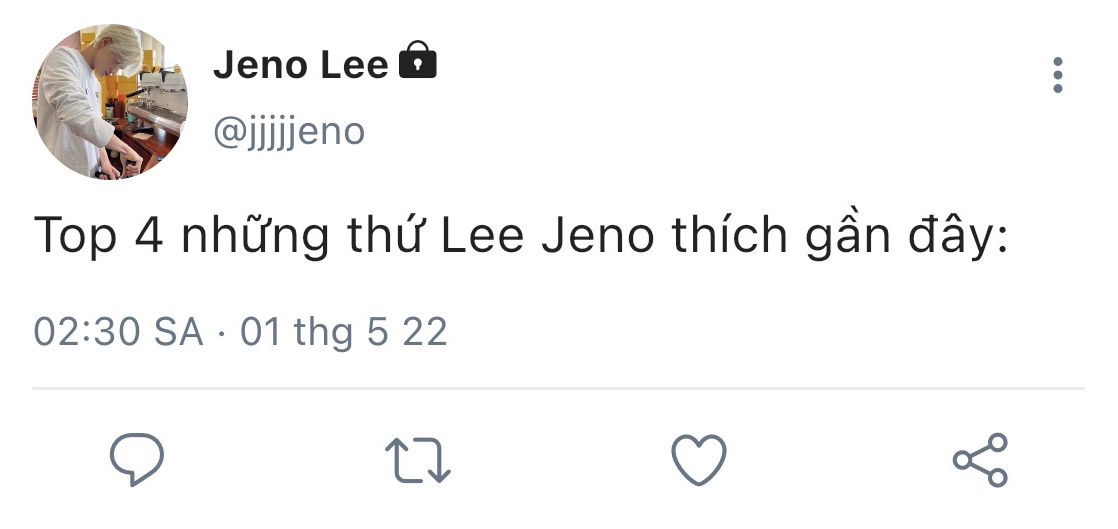Click "gần đây:" at the tweet's end

[x=922, y=238]
